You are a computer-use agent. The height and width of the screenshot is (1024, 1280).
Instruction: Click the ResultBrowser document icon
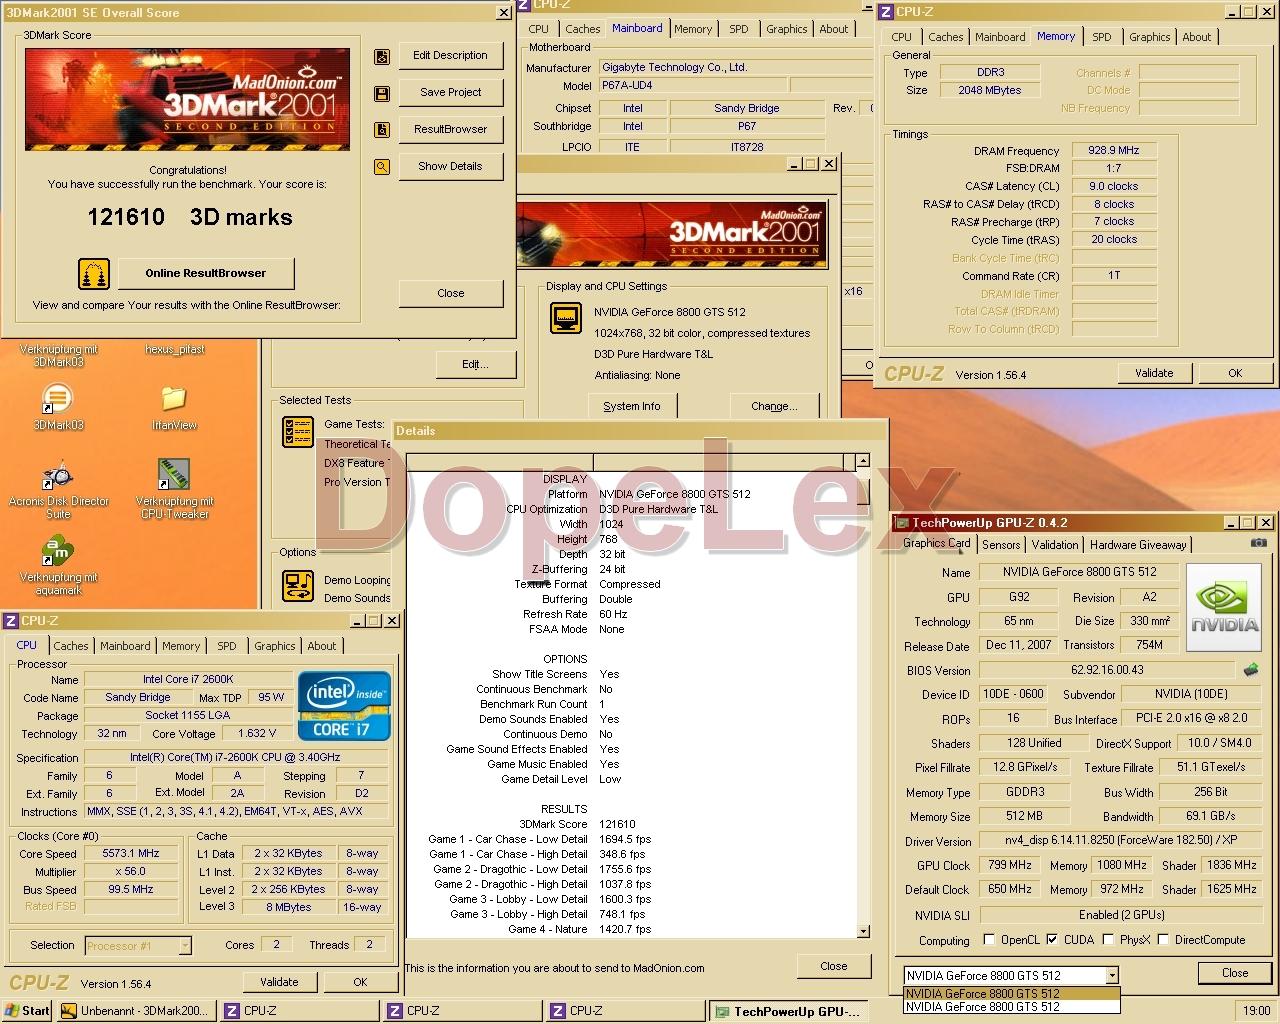click(x=381, y=130)
